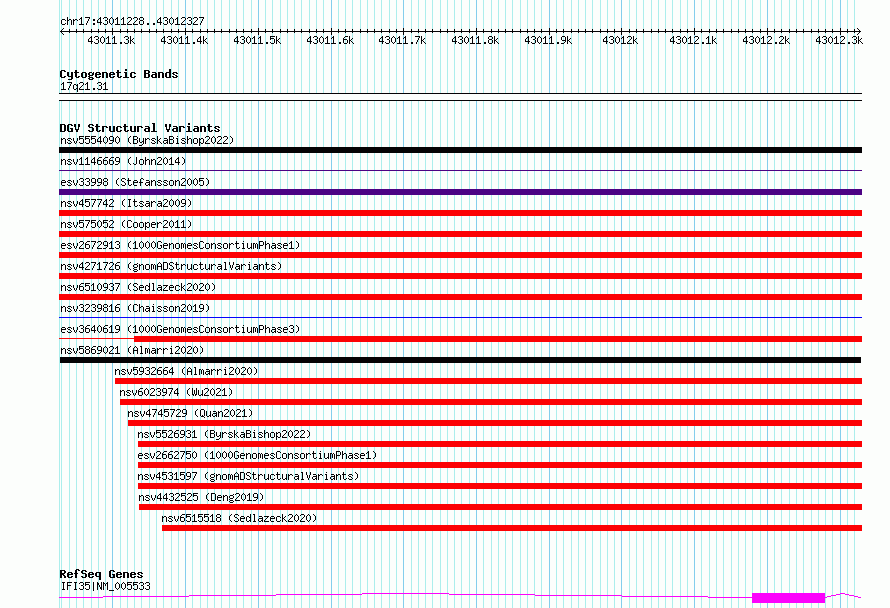890x608 pixels.
Task: Select nsv4432525 (Deng2019) label
Action: point(201,497)
